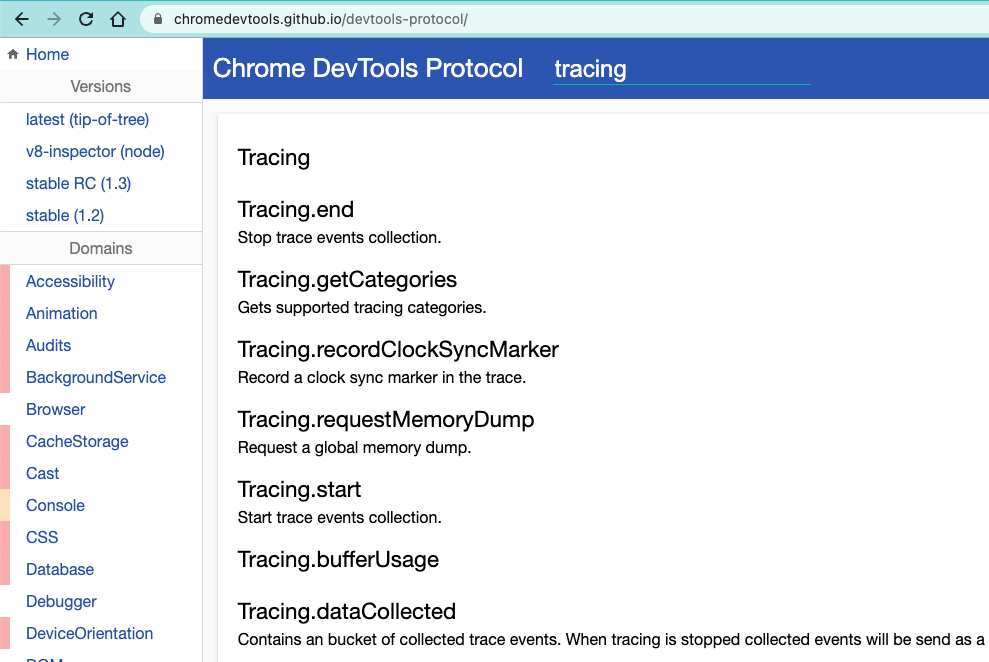Open the Debugger domain
This screenshot has height=662, width=989.
pos(61,601)
